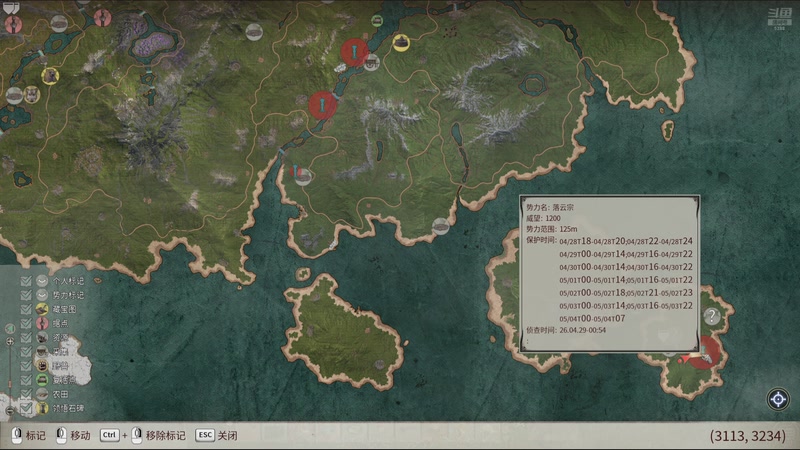The width and height of the screenshot is (800, 450).
Task: Click the 势力名: 落云宗 line in popup
Action: pos(549,208)
